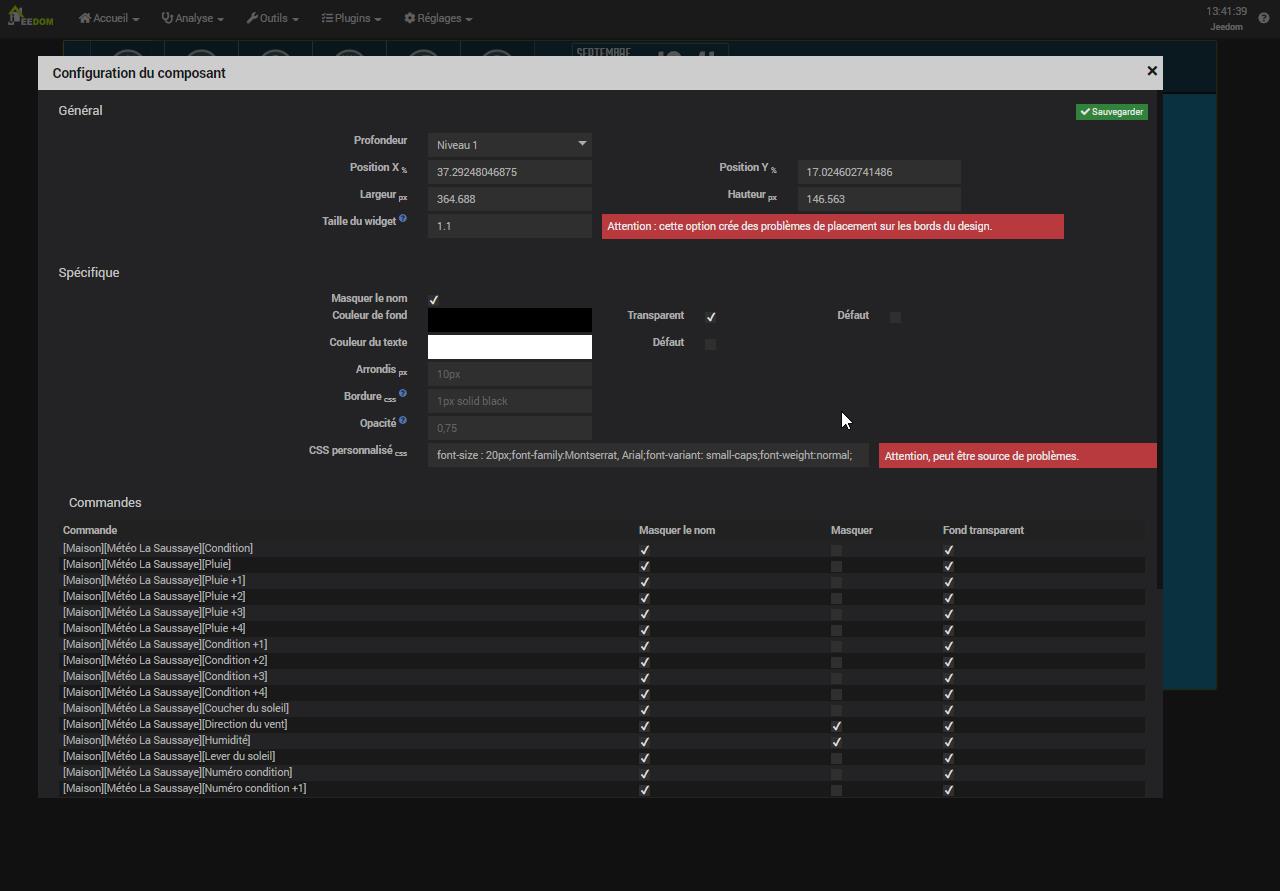
Task: Click the Hauteur input field
Action: click(x=879, y=199)
